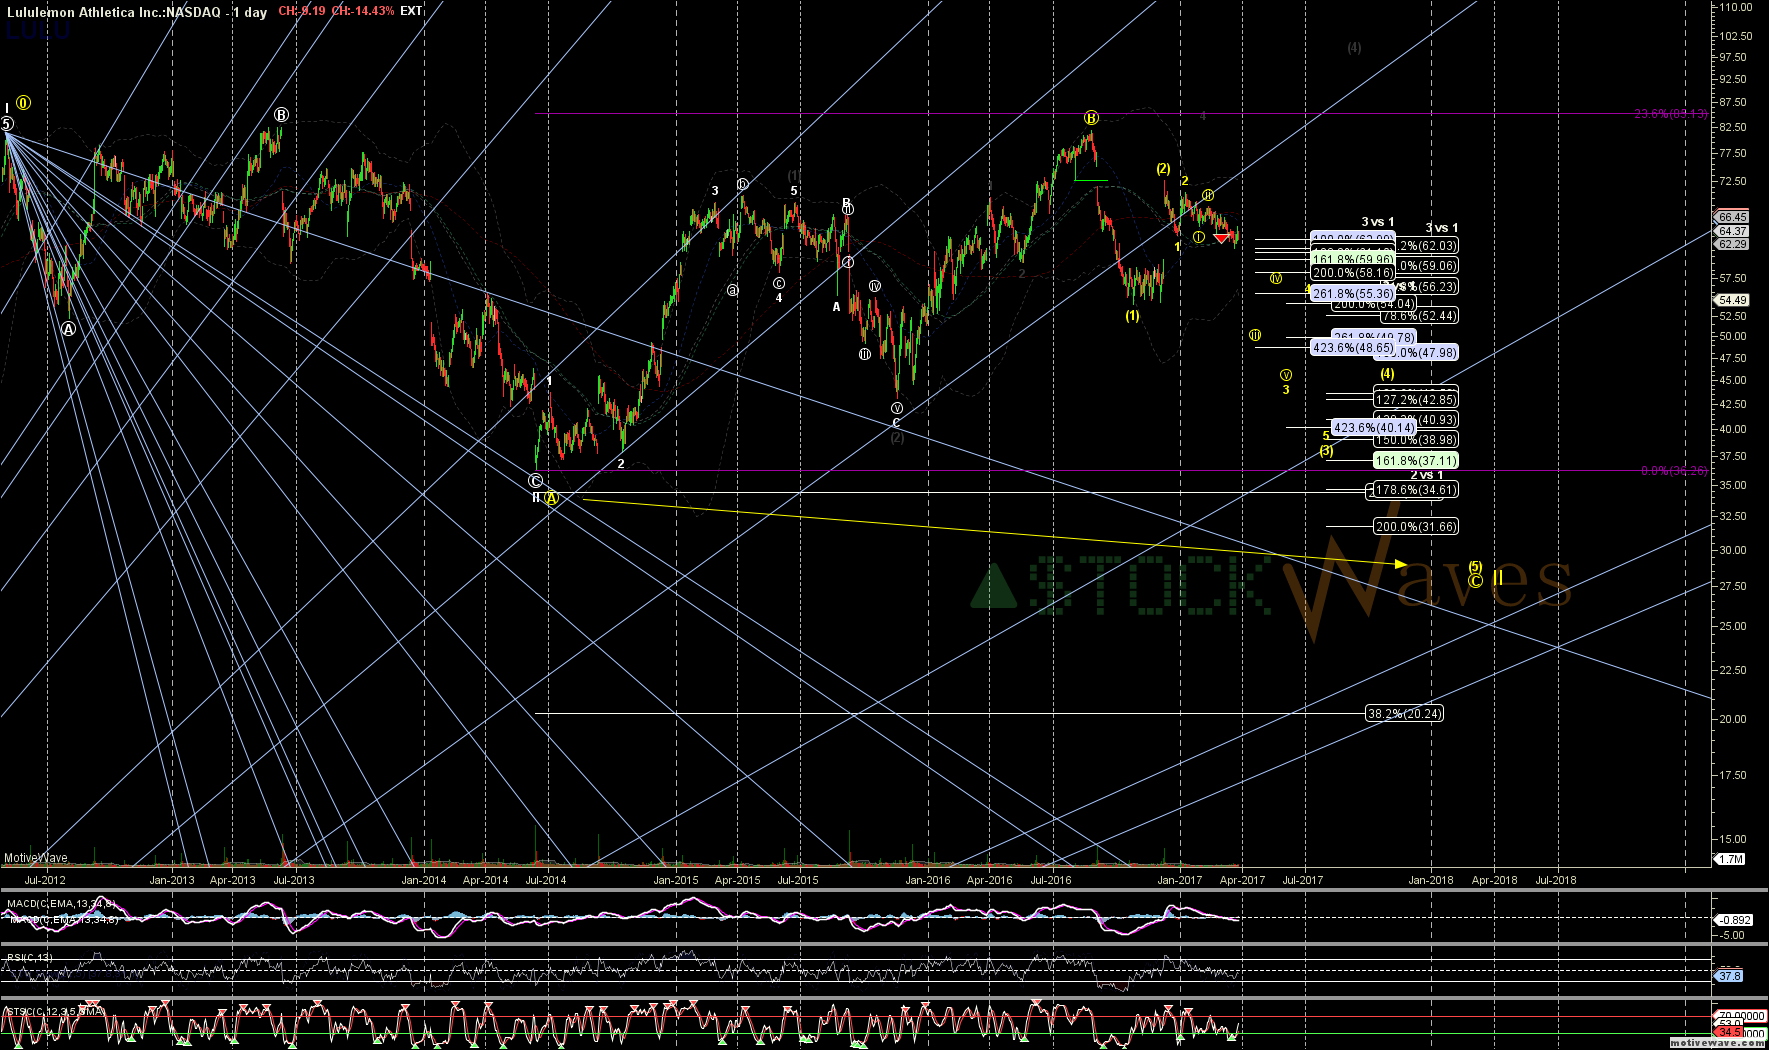
Task: Select the STSC(C,12,3,5,SMA) indicator label
Action: coord(54,1012)
